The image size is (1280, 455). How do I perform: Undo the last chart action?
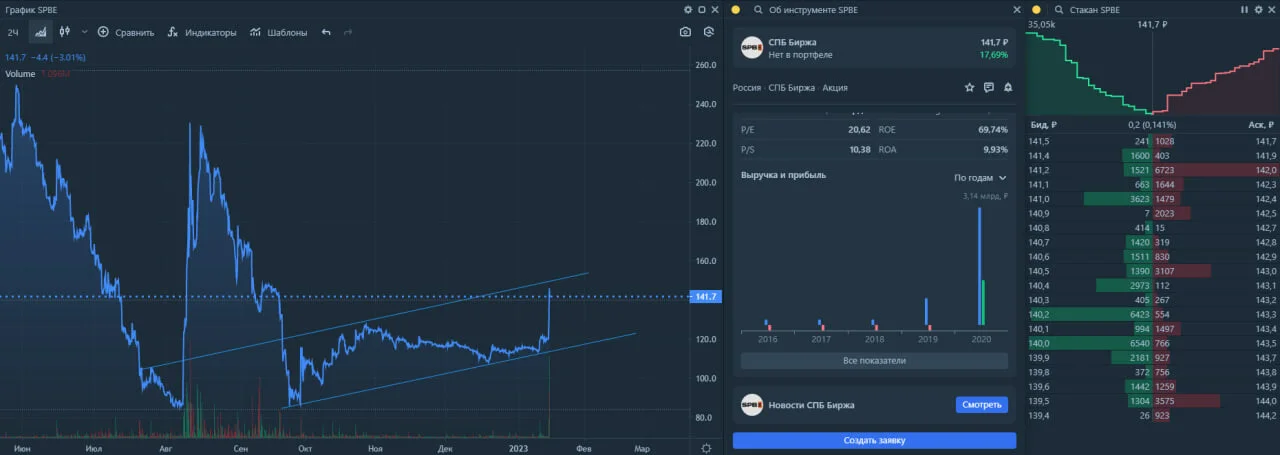tap(326, 32)
